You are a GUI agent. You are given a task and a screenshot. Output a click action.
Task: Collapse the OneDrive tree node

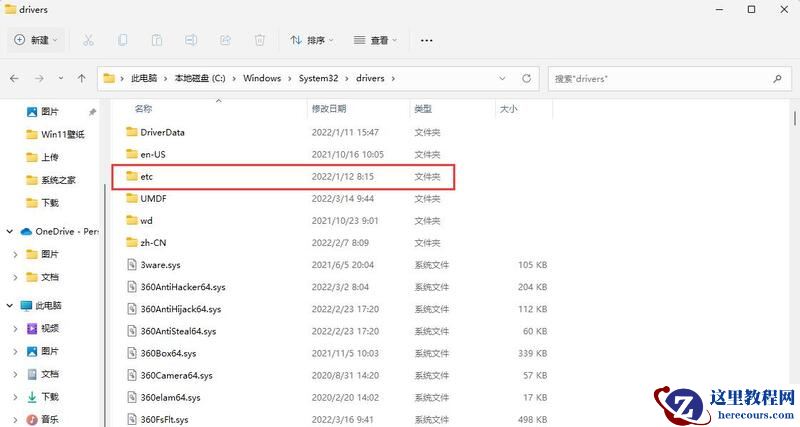10,232
